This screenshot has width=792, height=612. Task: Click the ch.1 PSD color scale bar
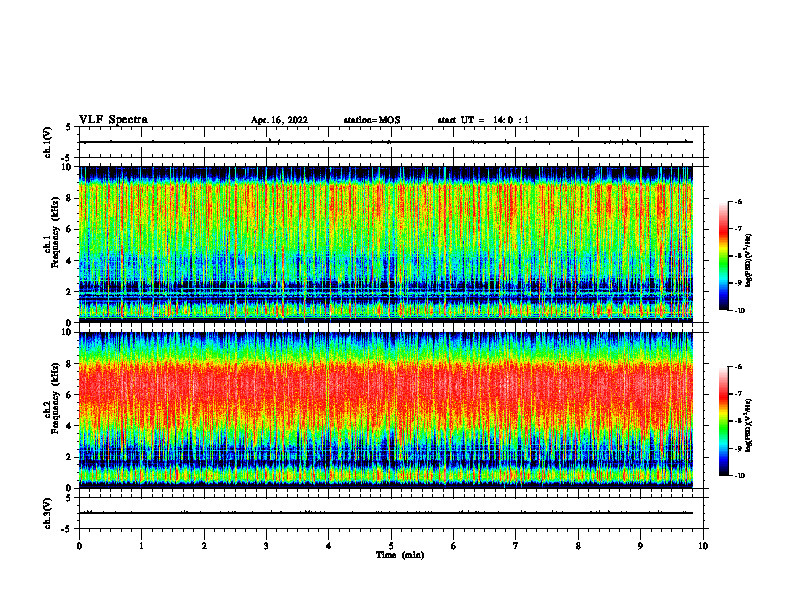(724, 256)
